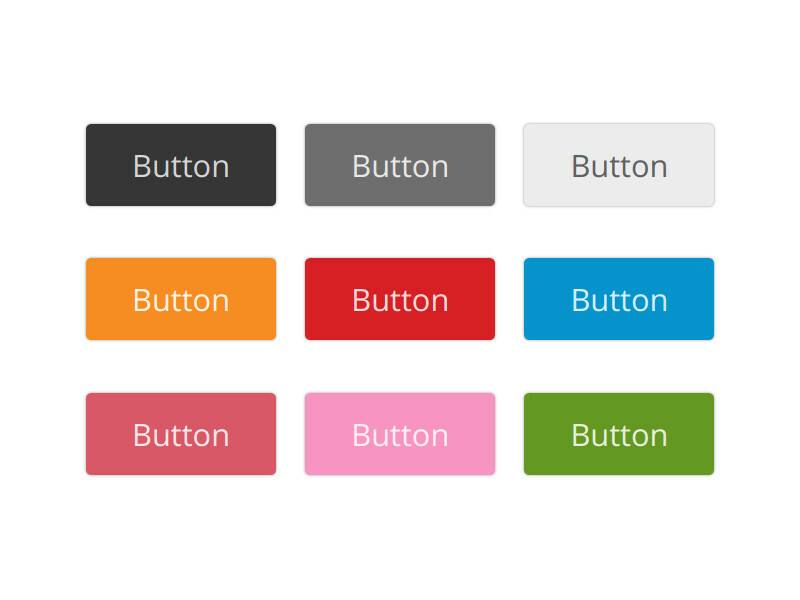Activate the bright red Button
This screenshot has width=800, height=600.
click(400, 299)
